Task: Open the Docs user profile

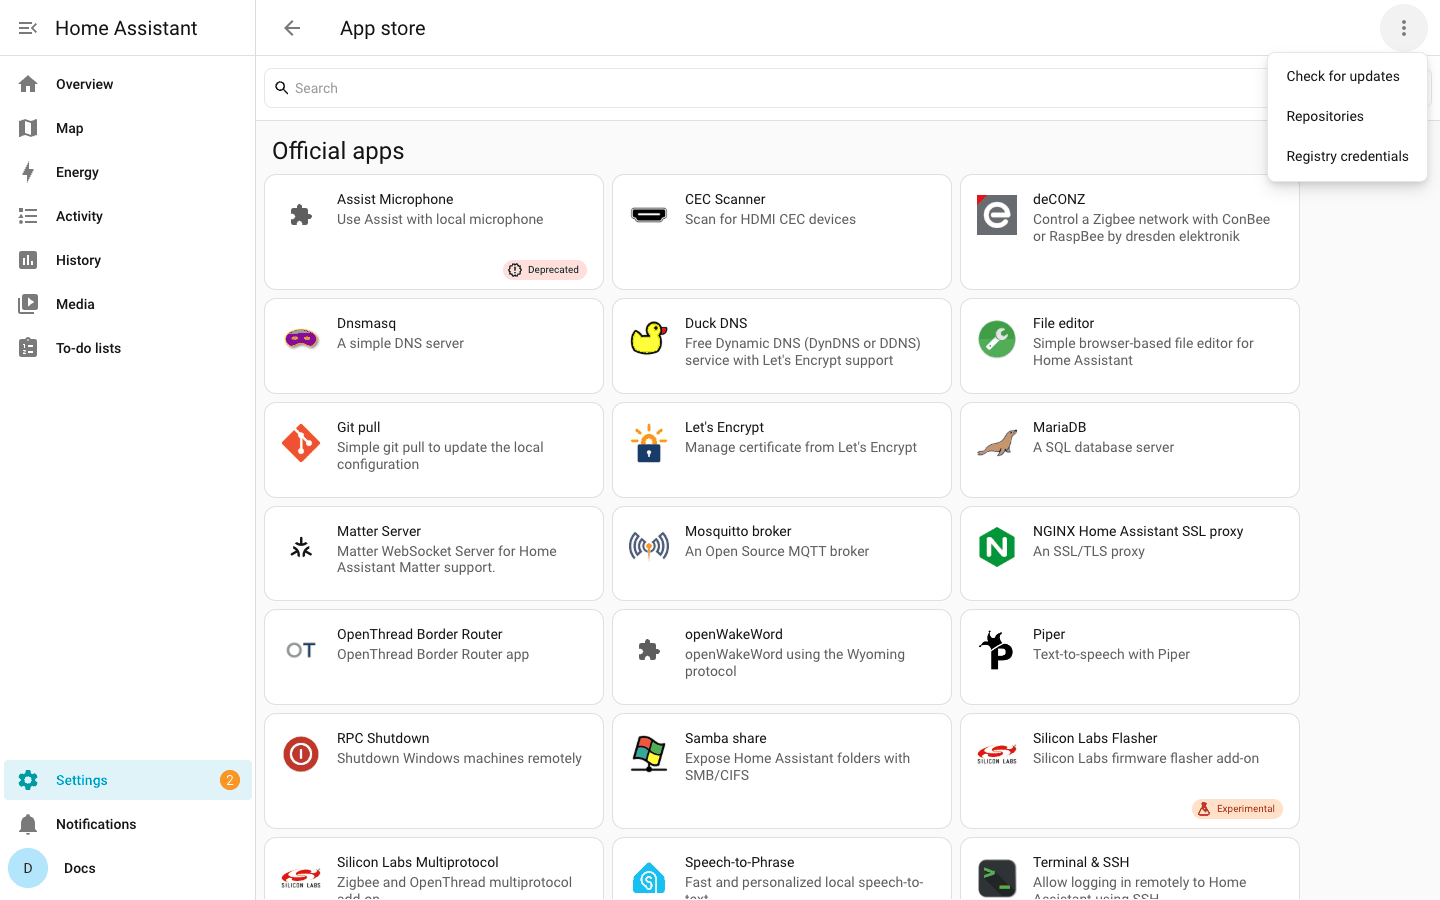Action: [x=128, y=868]
